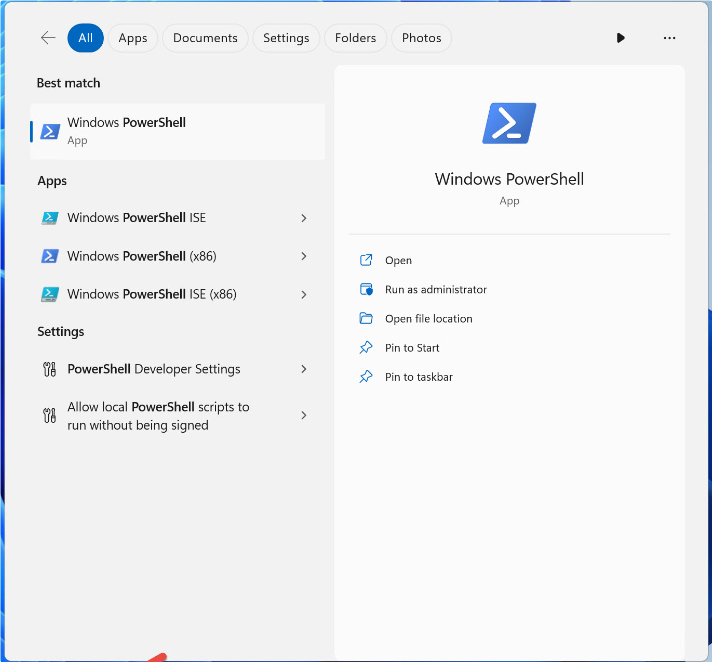Click the pin icon beside Pin to Start

tap(366, 347)
